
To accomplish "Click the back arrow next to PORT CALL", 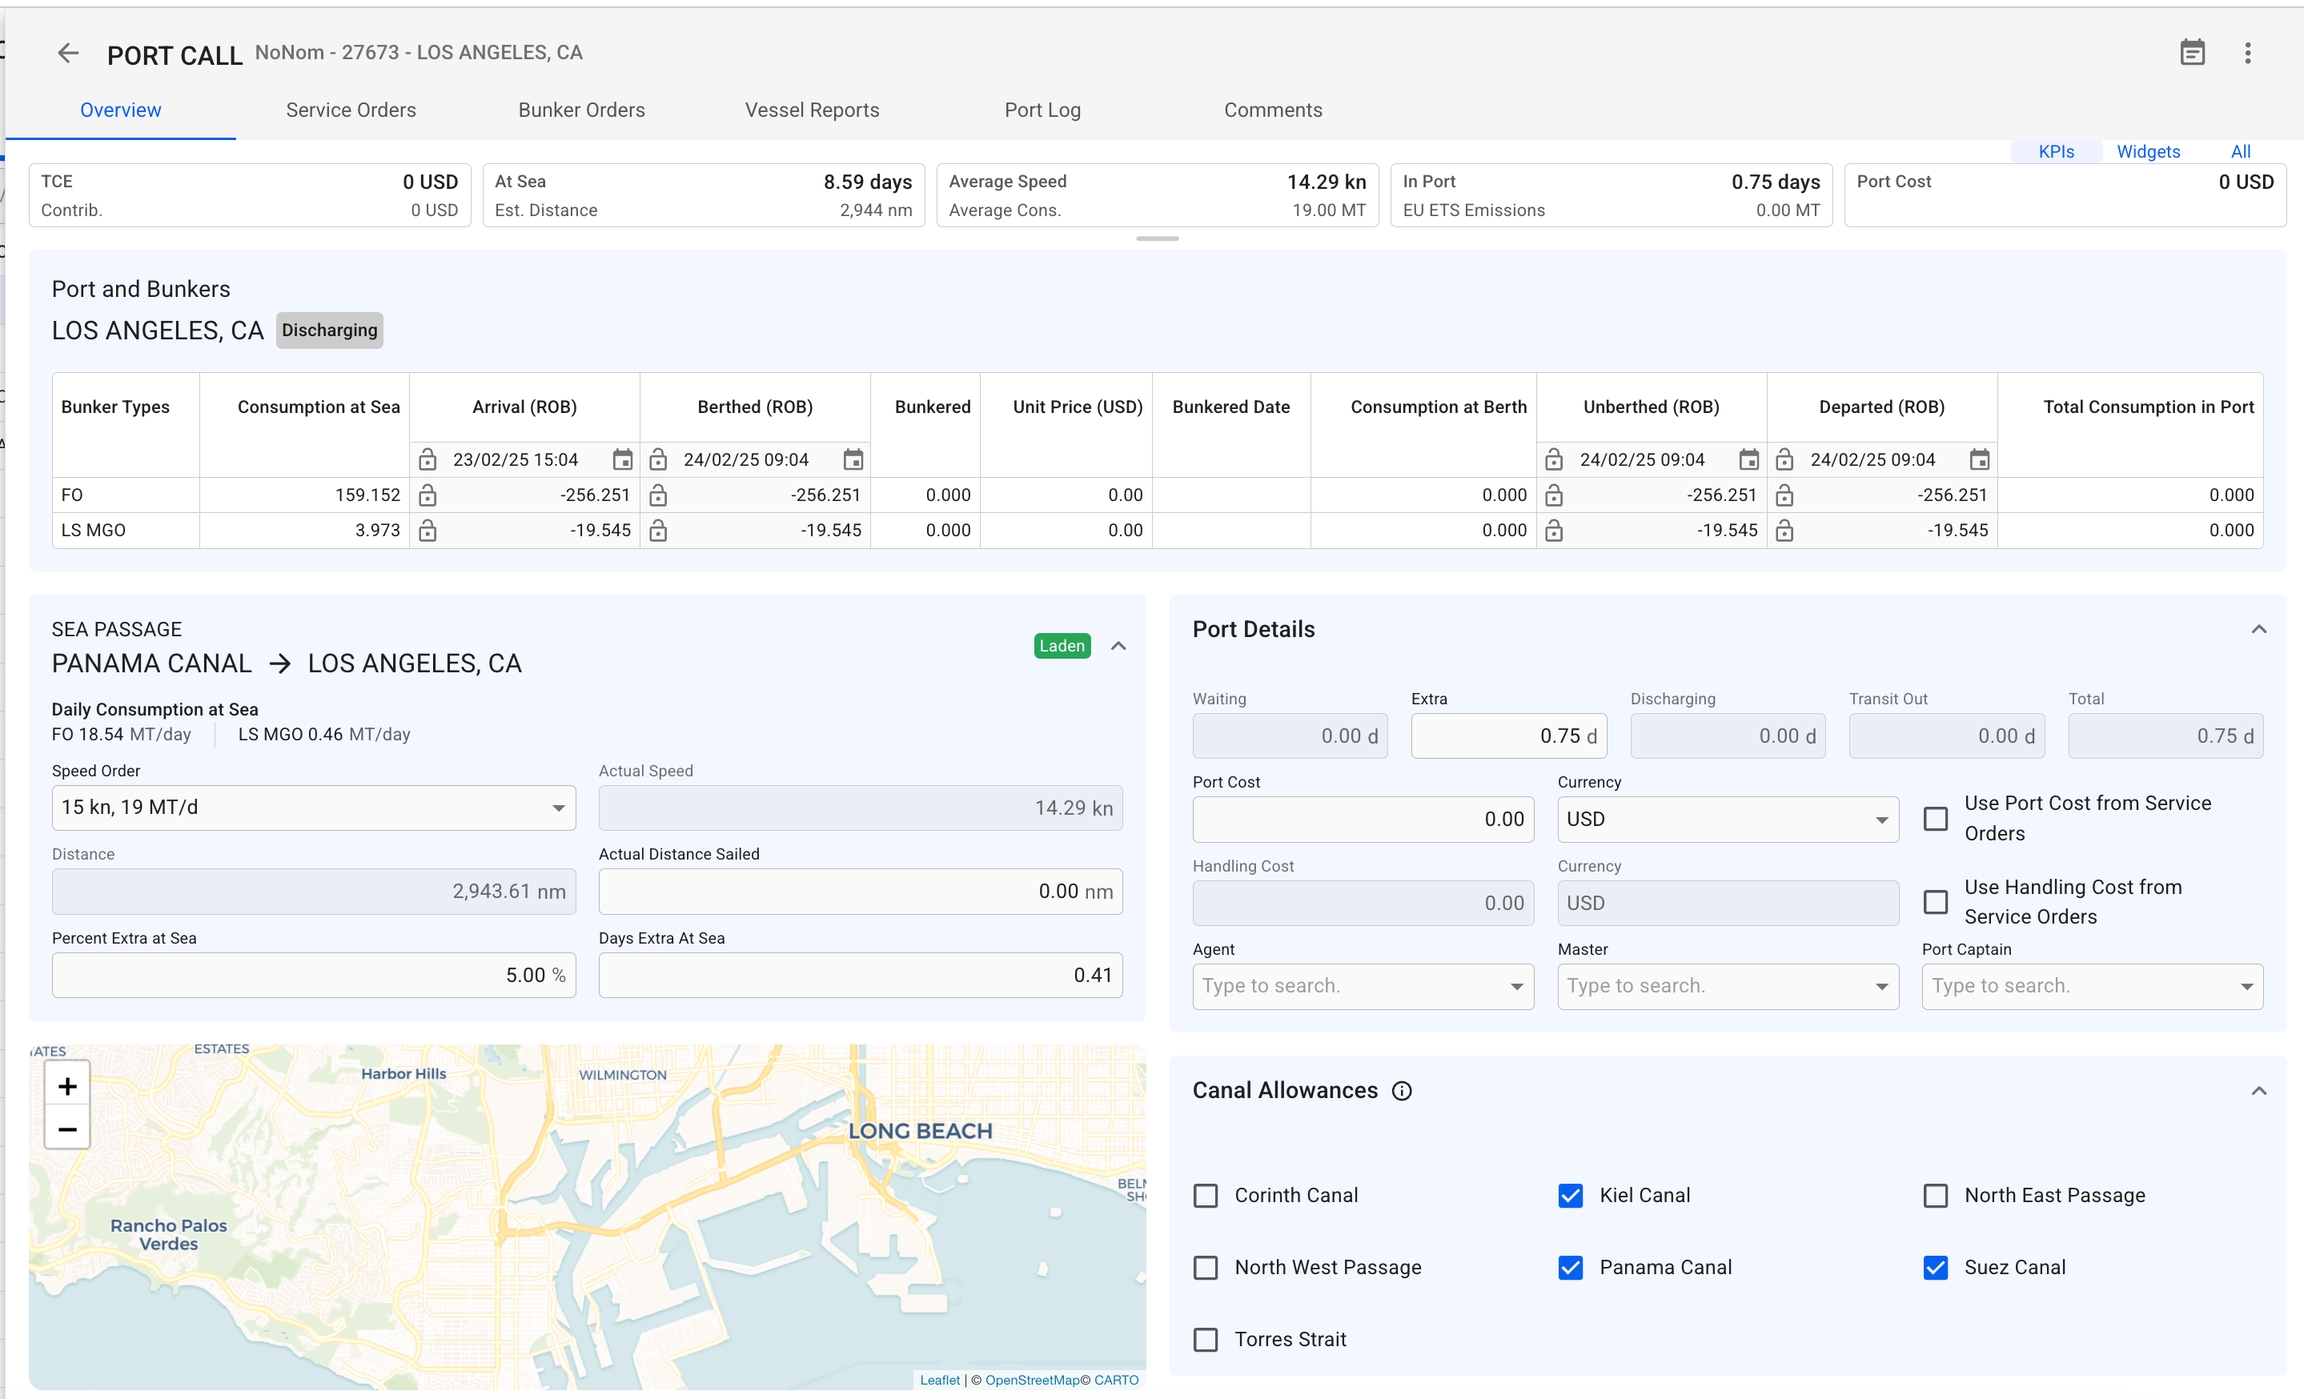I will point(68,53).
